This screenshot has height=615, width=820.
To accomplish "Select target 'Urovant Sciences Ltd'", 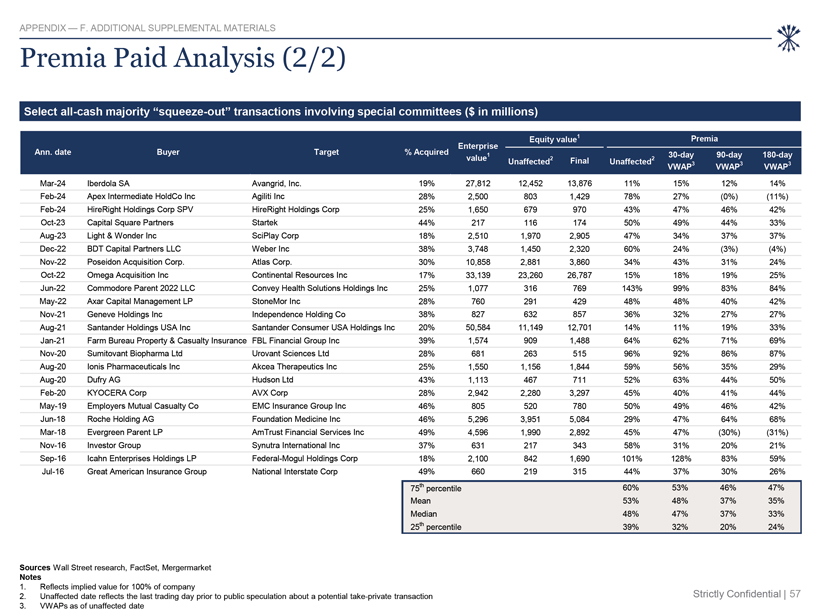I will (x=291, y=354).
